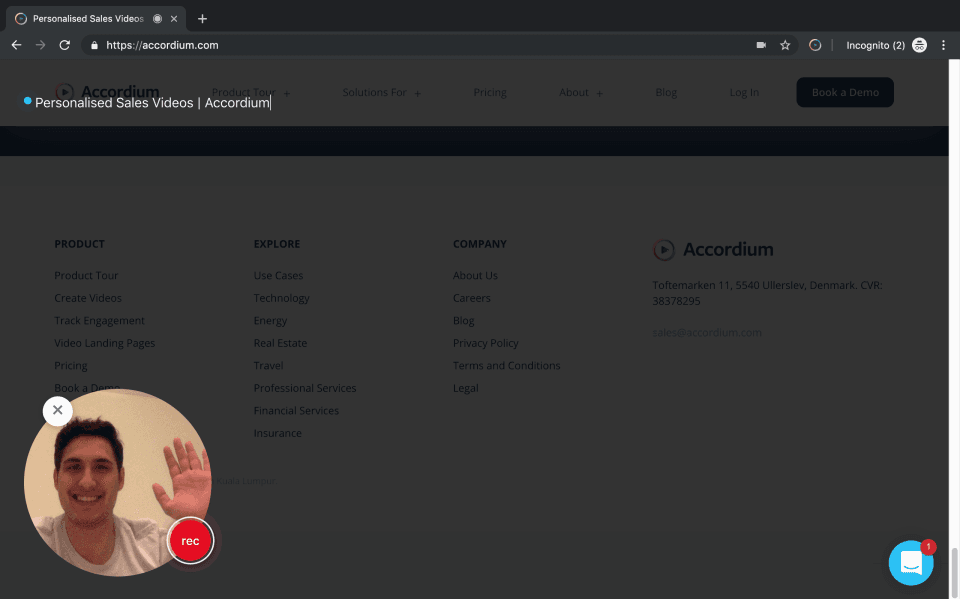Expand the About nav menu
The height and width of the screenshot is (599, 960).
pyautogui.click(x=581, y=92)
